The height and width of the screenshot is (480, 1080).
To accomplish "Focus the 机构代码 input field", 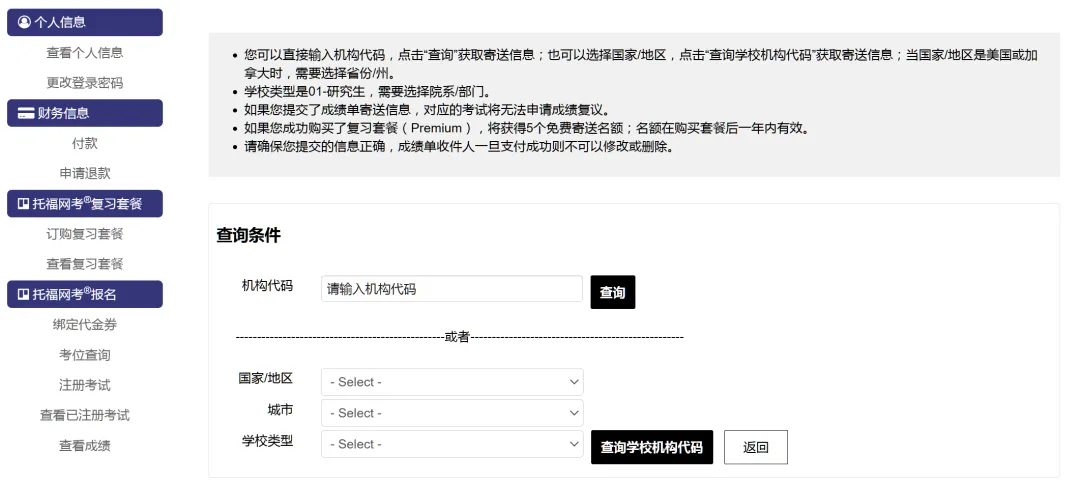I will (x=451, y=289).
